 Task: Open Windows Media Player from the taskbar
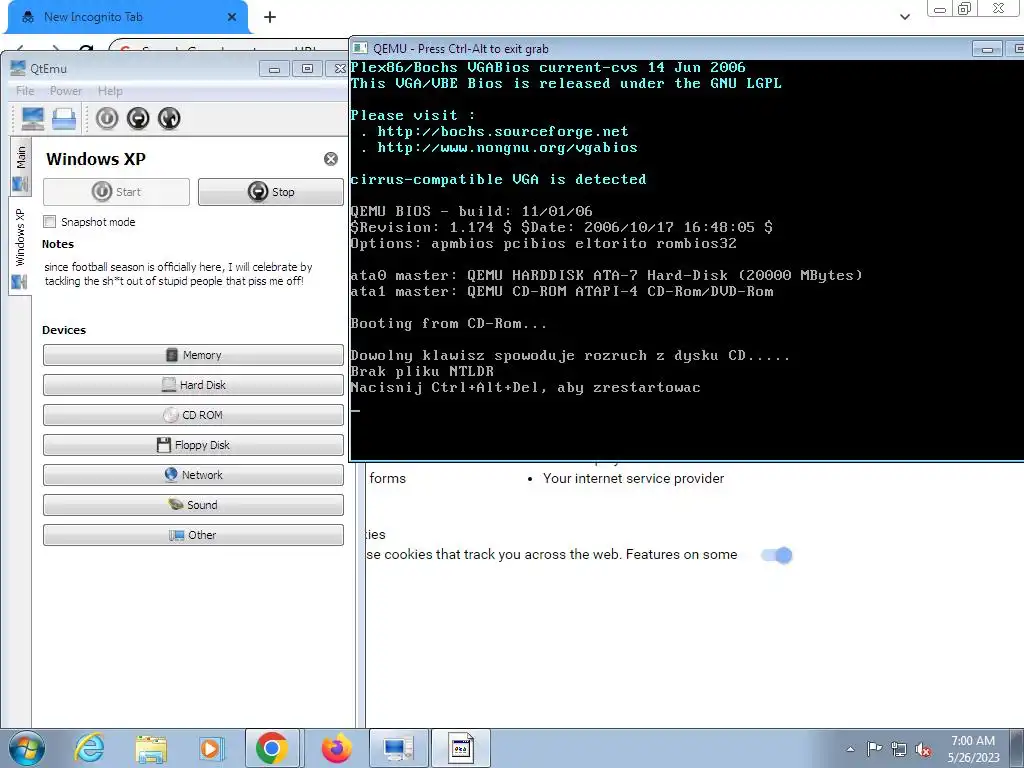tap(211, 748)
